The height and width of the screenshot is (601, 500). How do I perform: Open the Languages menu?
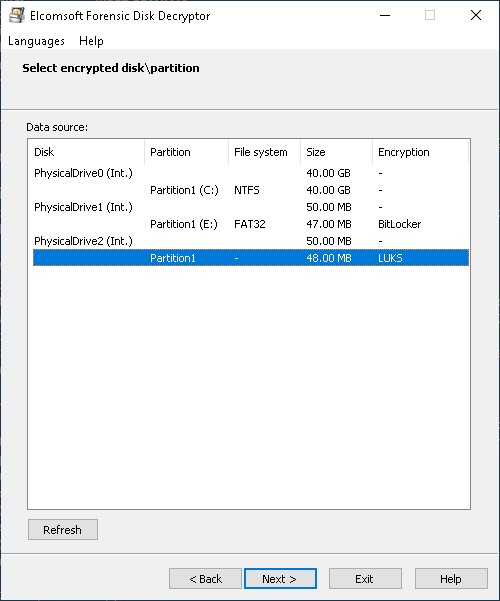36,41
